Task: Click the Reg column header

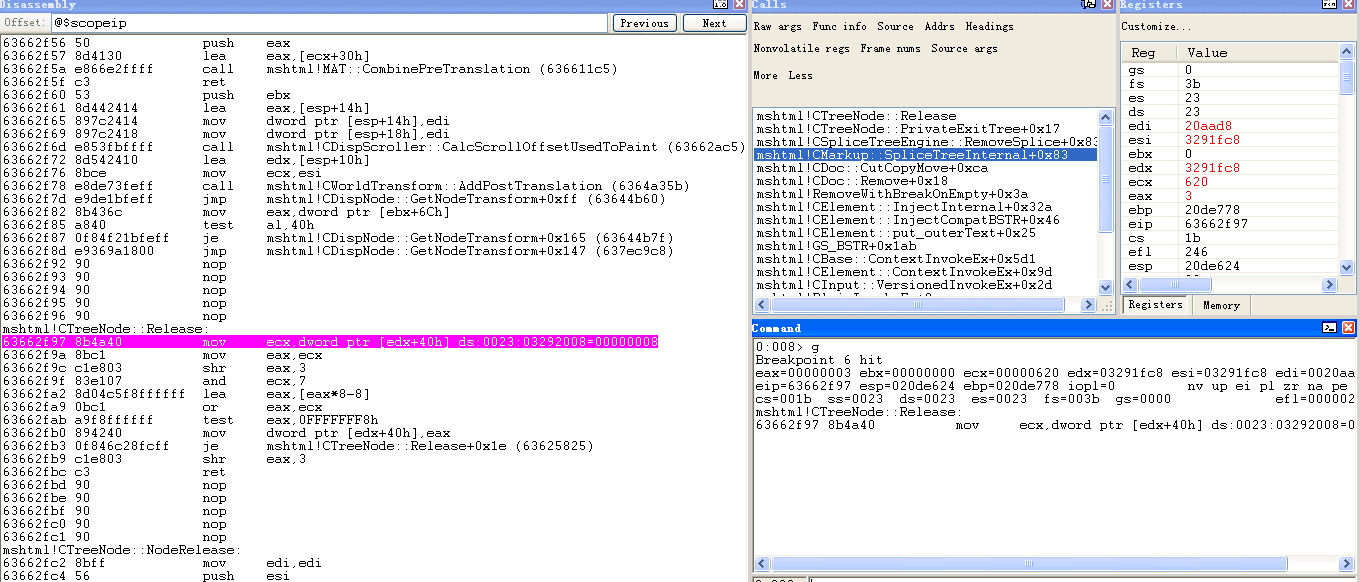Action: [x=1149, y=53]
